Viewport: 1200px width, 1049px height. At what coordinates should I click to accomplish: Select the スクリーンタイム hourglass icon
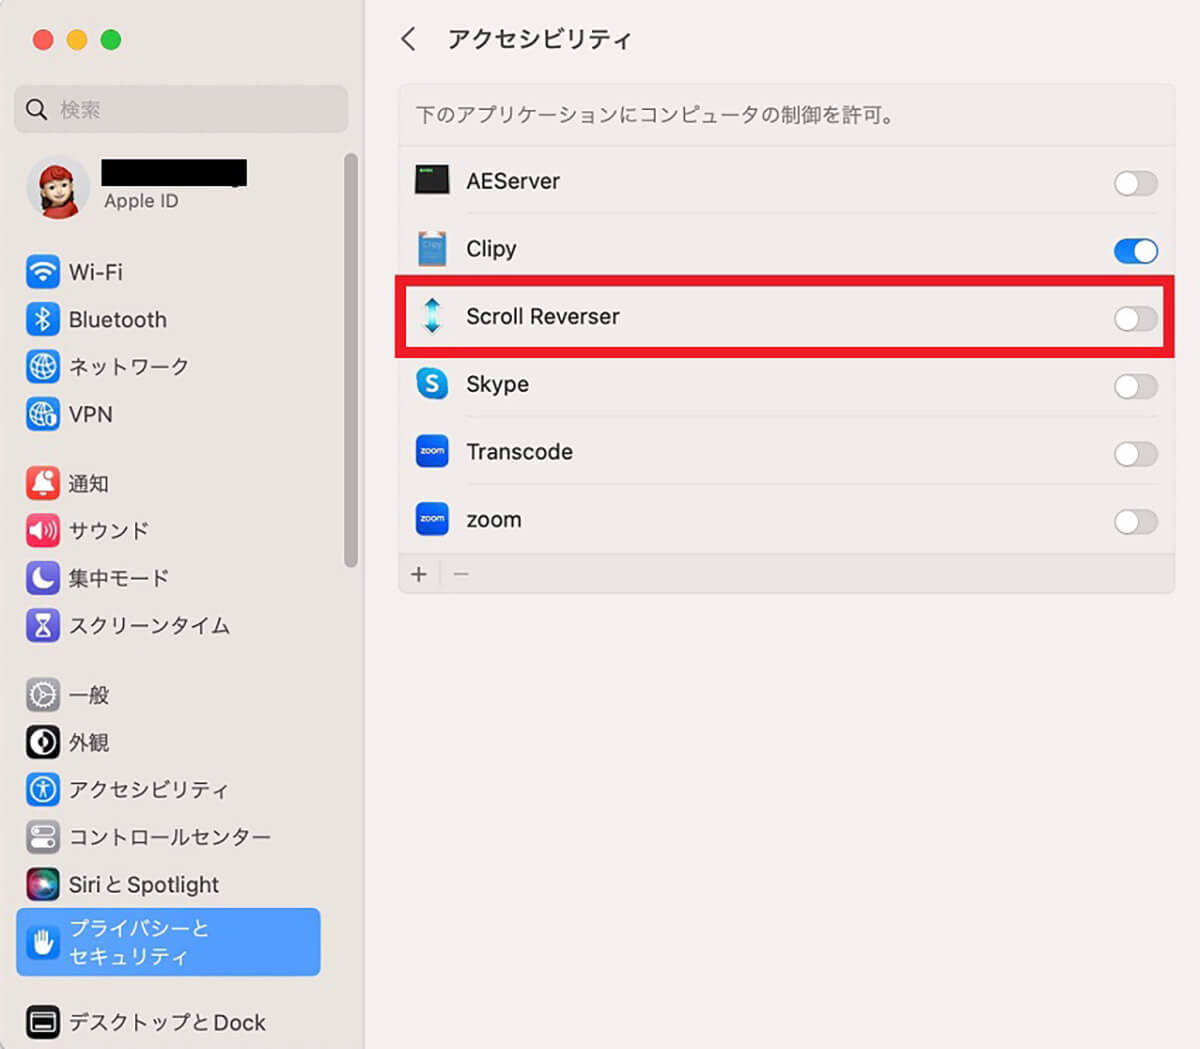pyautogui.click(x=43, y=625)
